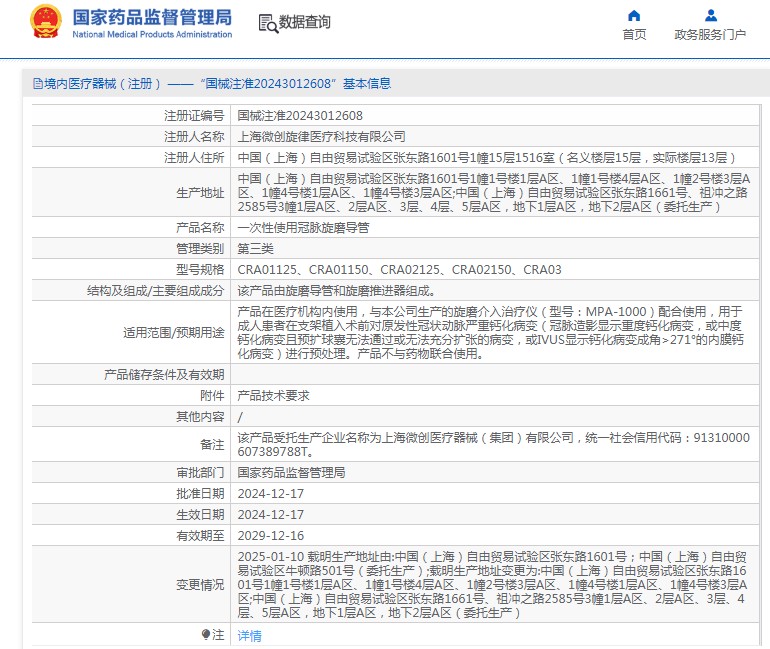Click the 其他内容 row label
This screenshot has width=770, height=649.
(200, 417)
